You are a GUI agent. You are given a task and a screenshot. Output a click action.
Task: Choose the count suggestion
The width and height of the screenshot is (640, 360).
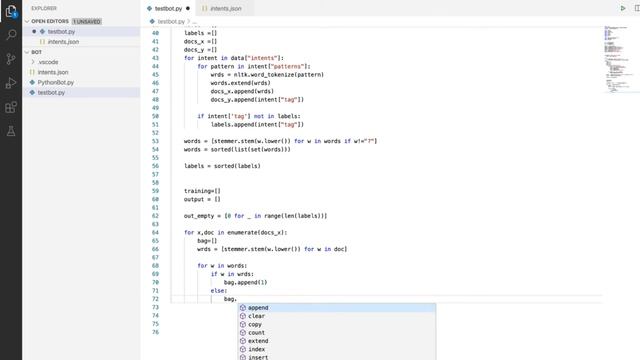point(337,333)
